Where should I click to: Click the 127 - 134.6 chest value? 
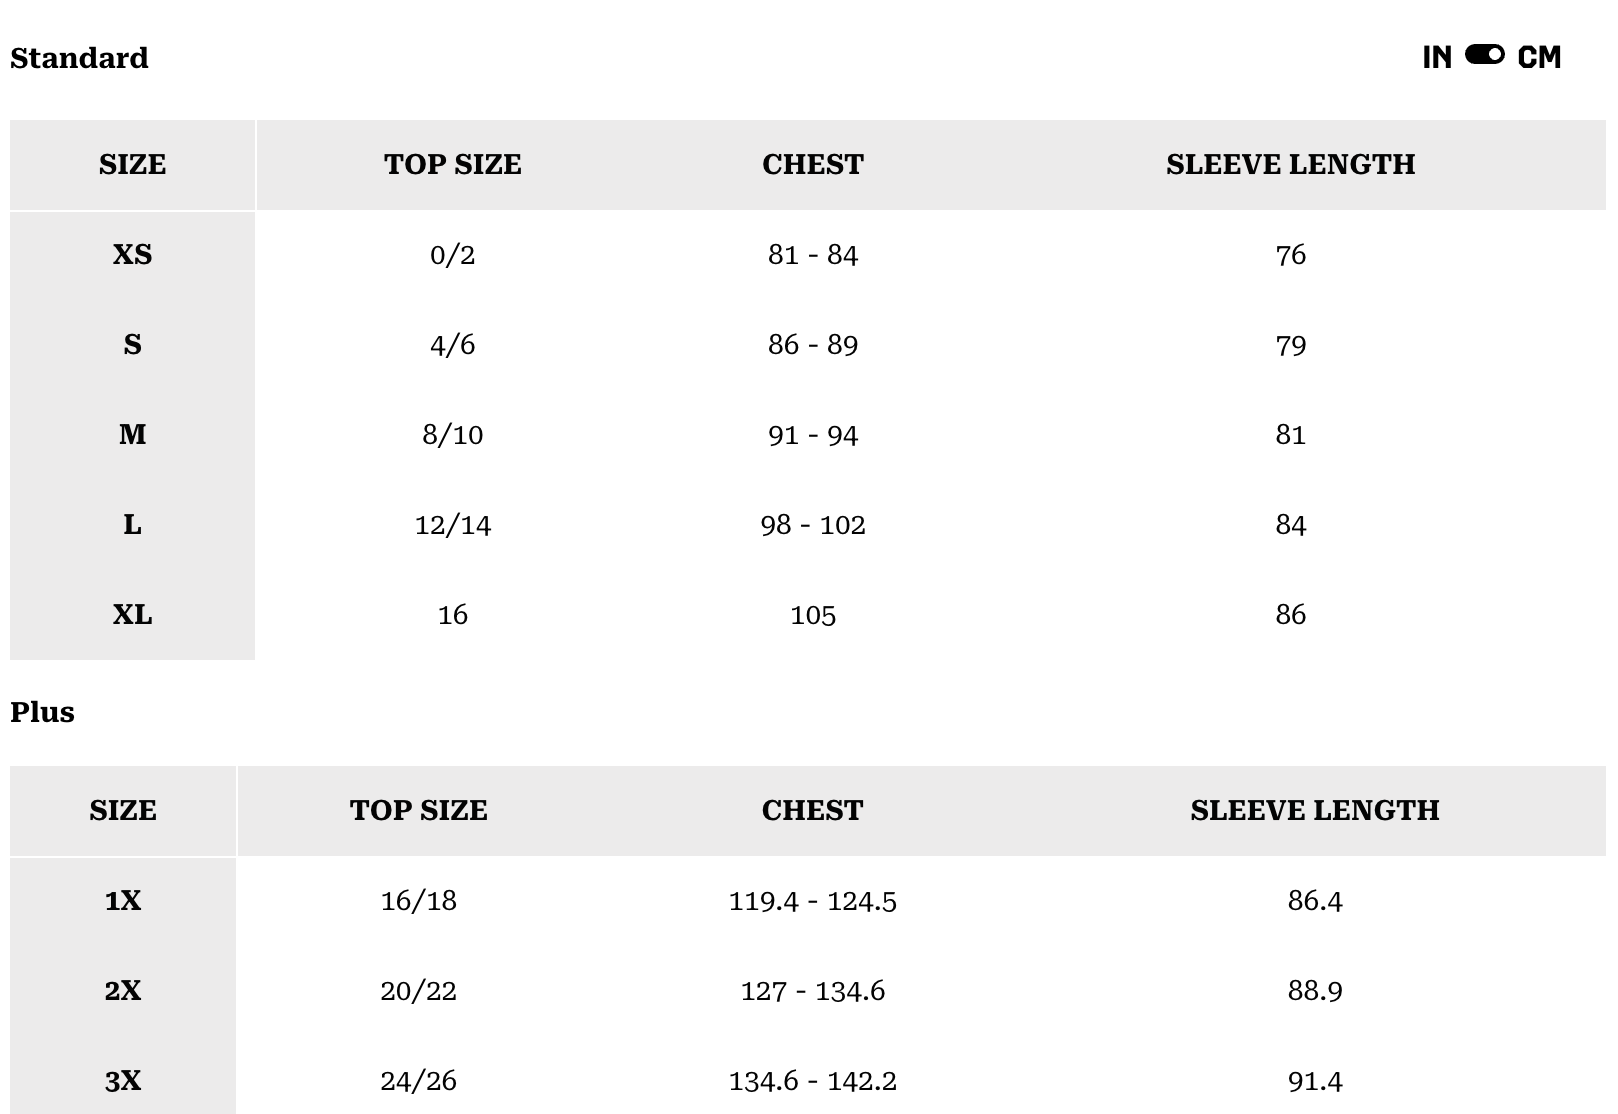(x=812, y=991)
